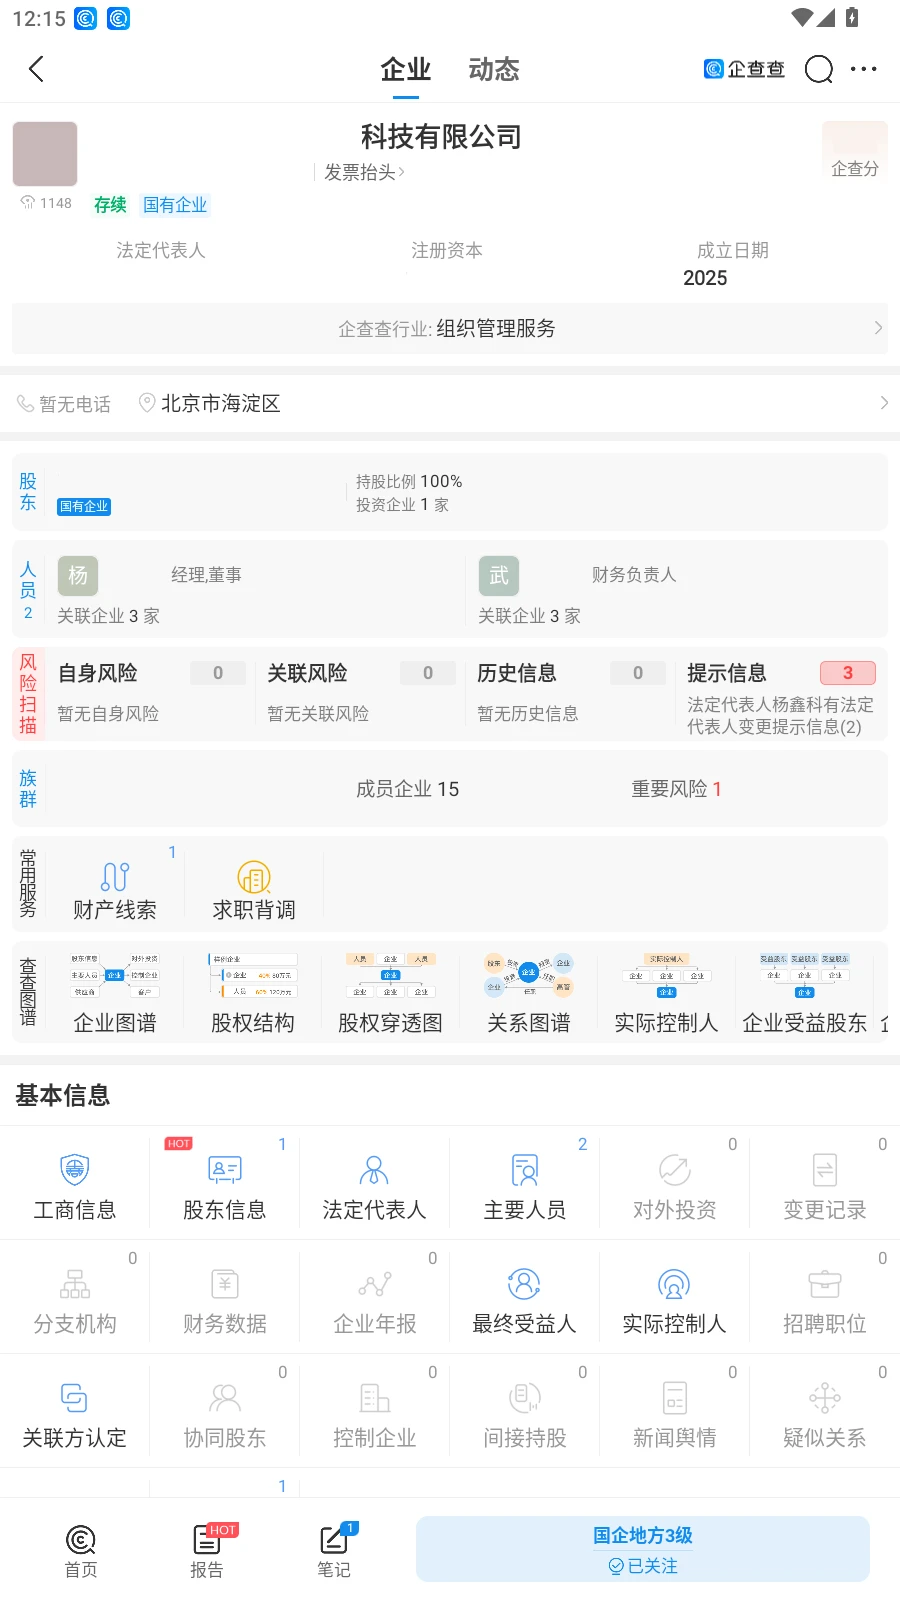
Task: Tap 暂无电话 phone entry
Action: click(x=64, y=404)
